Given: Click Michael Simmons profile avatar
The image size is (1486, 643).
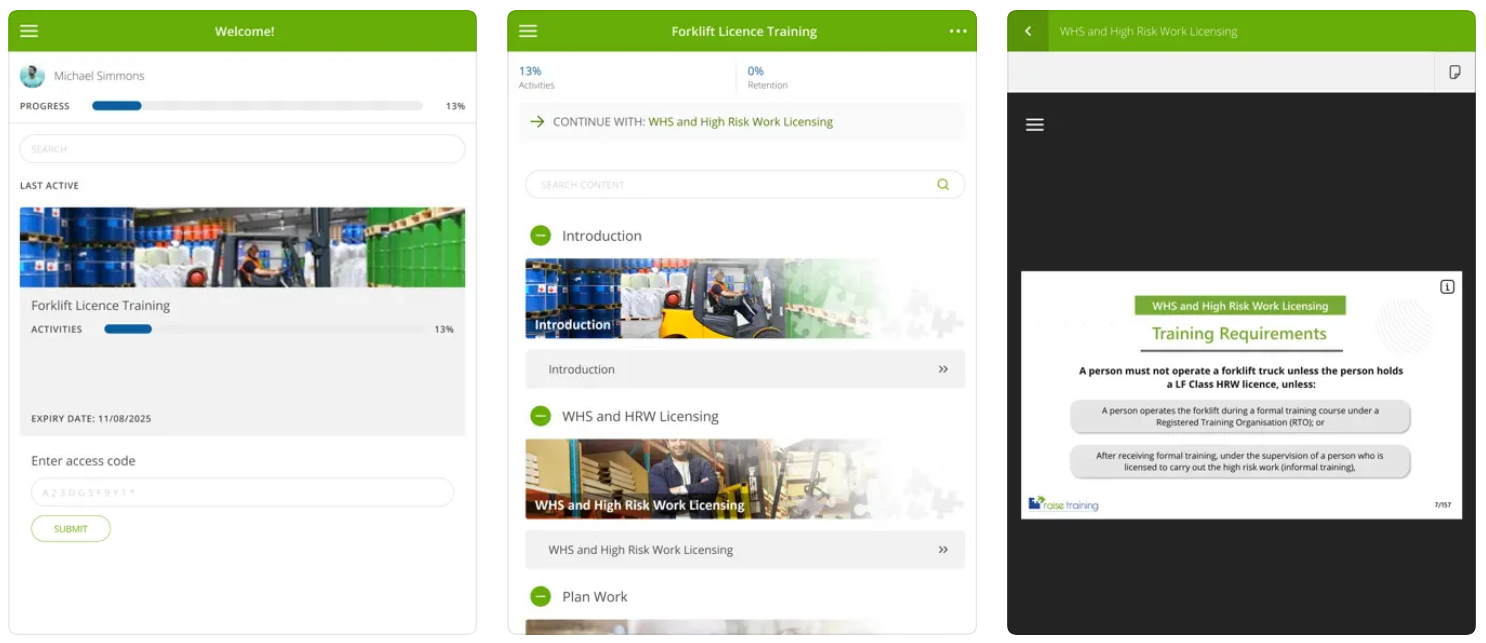Looking at the screenshot, I should (x=33, y=76).
